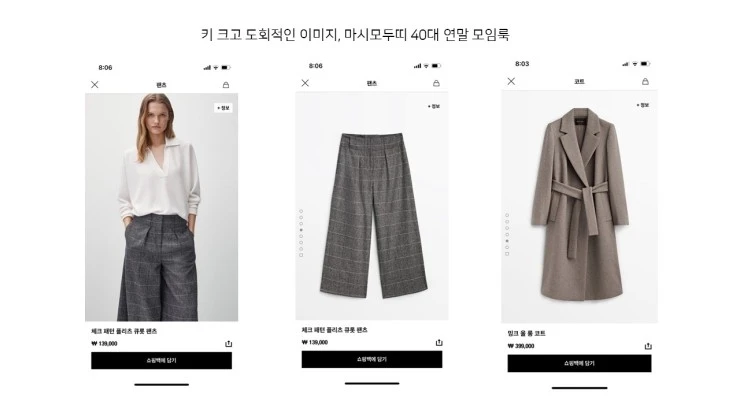Select first image dot on pants gallery

301,212
